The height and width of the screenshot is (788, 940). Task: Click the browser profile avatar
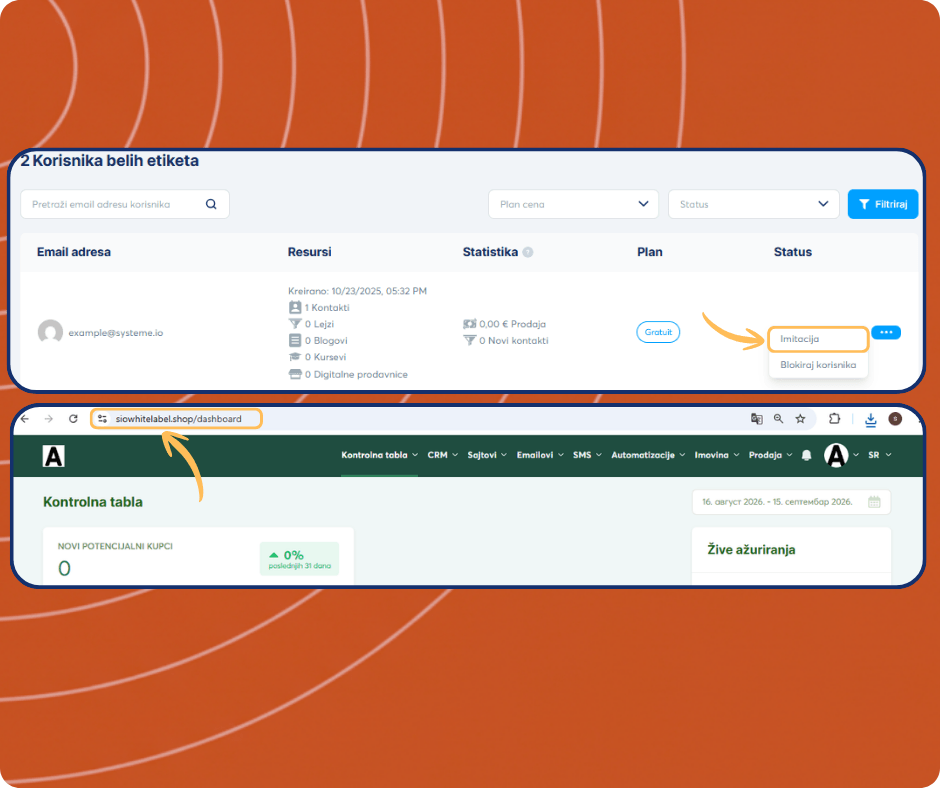coord(895,419)
